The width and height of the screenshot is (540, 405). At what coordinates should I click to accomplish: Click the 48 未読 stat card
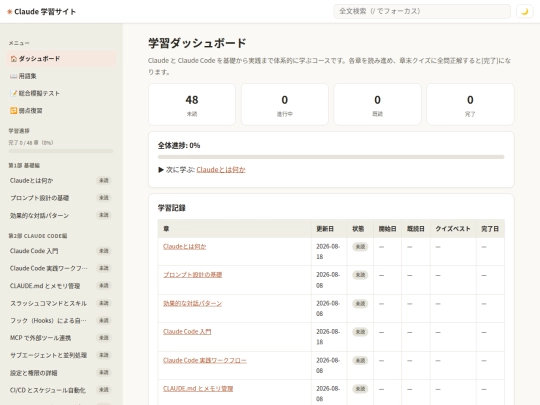click(x=192, y=104)
